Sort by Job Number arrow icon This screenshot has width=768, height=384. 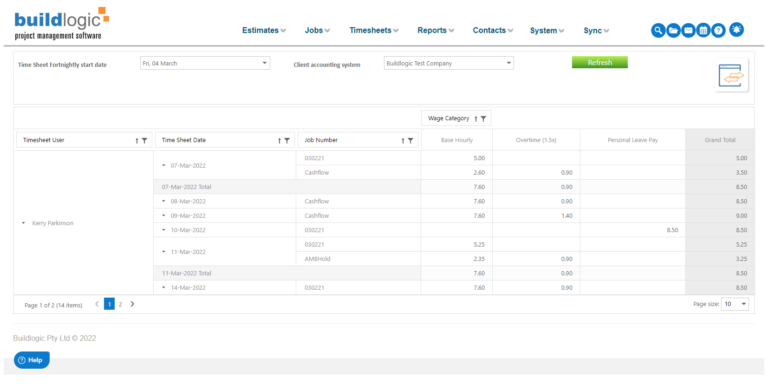point(403,141)
